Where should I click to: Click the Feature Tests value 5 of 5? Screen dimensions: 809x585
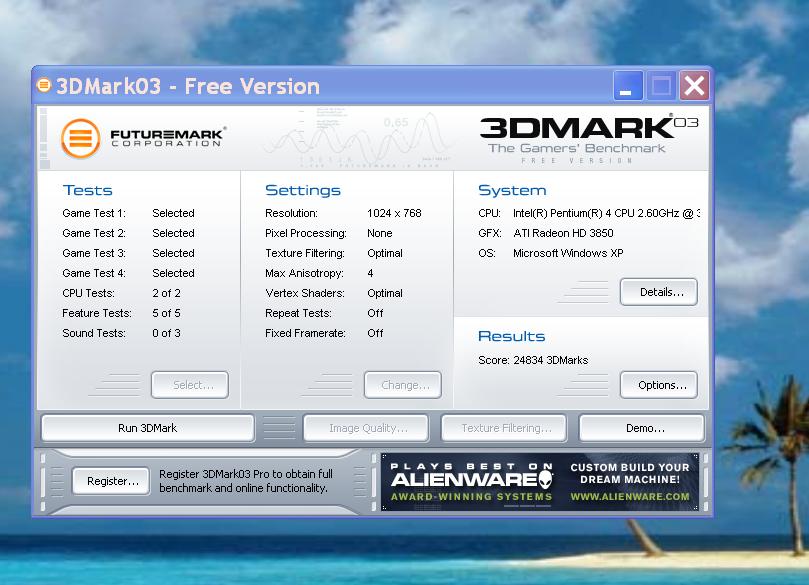click(x=166, y=313)
